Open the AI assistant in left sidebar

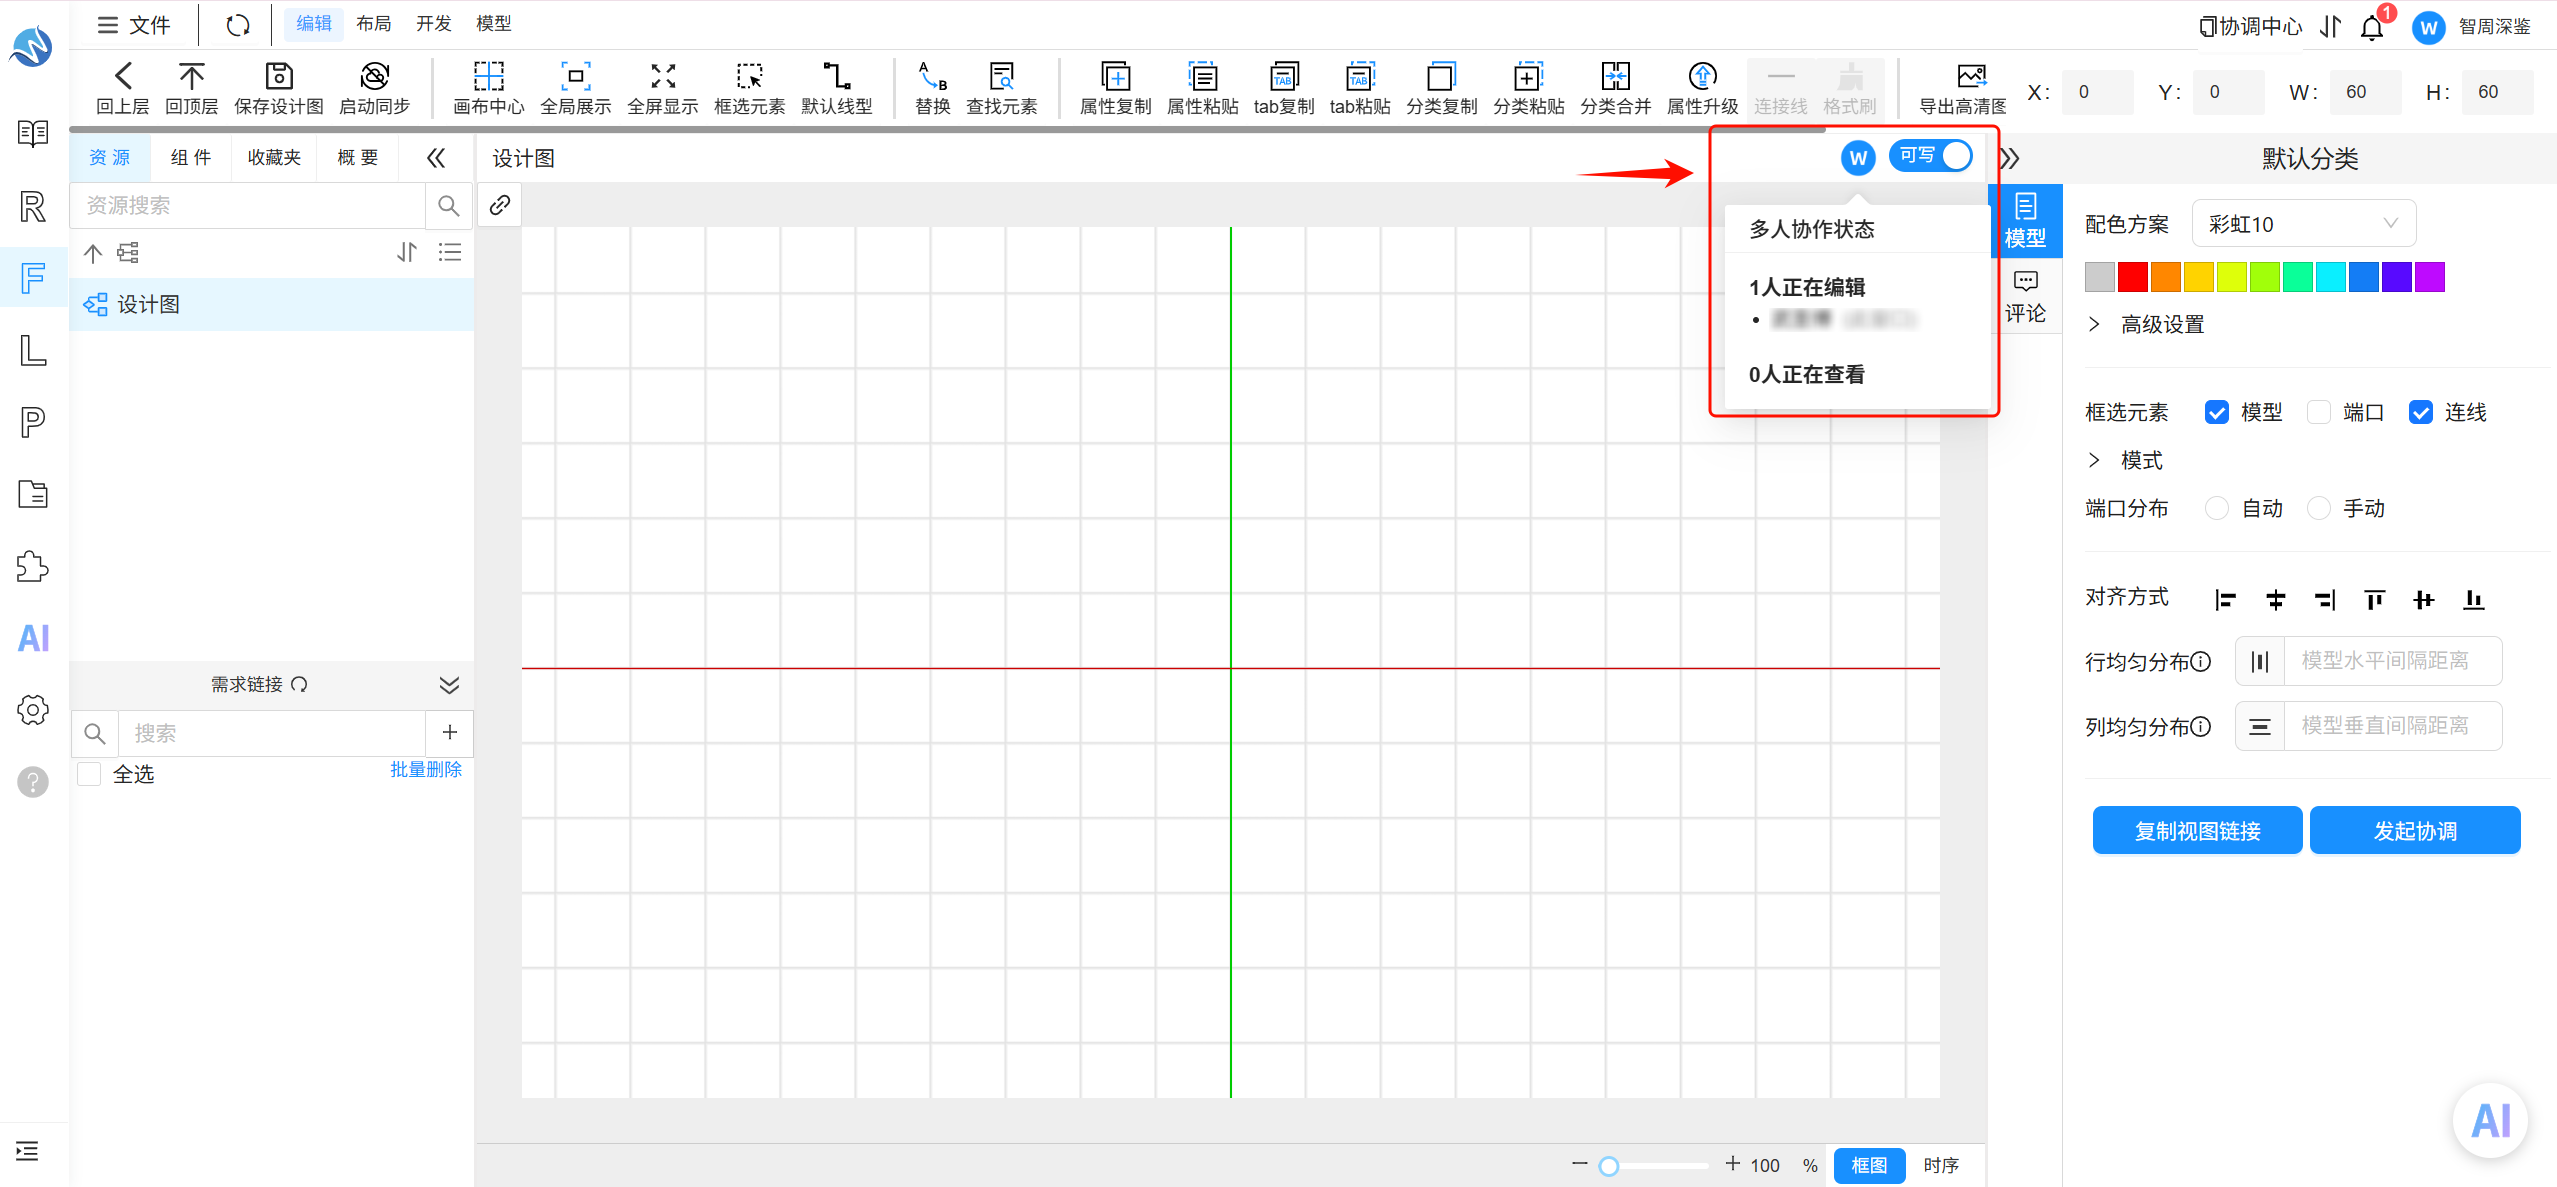click(x=33, y=638)
